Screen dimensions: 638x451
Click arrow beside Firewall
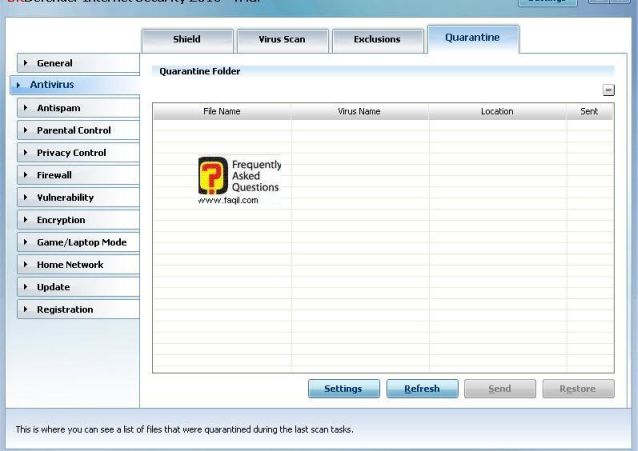pos(26,175)
